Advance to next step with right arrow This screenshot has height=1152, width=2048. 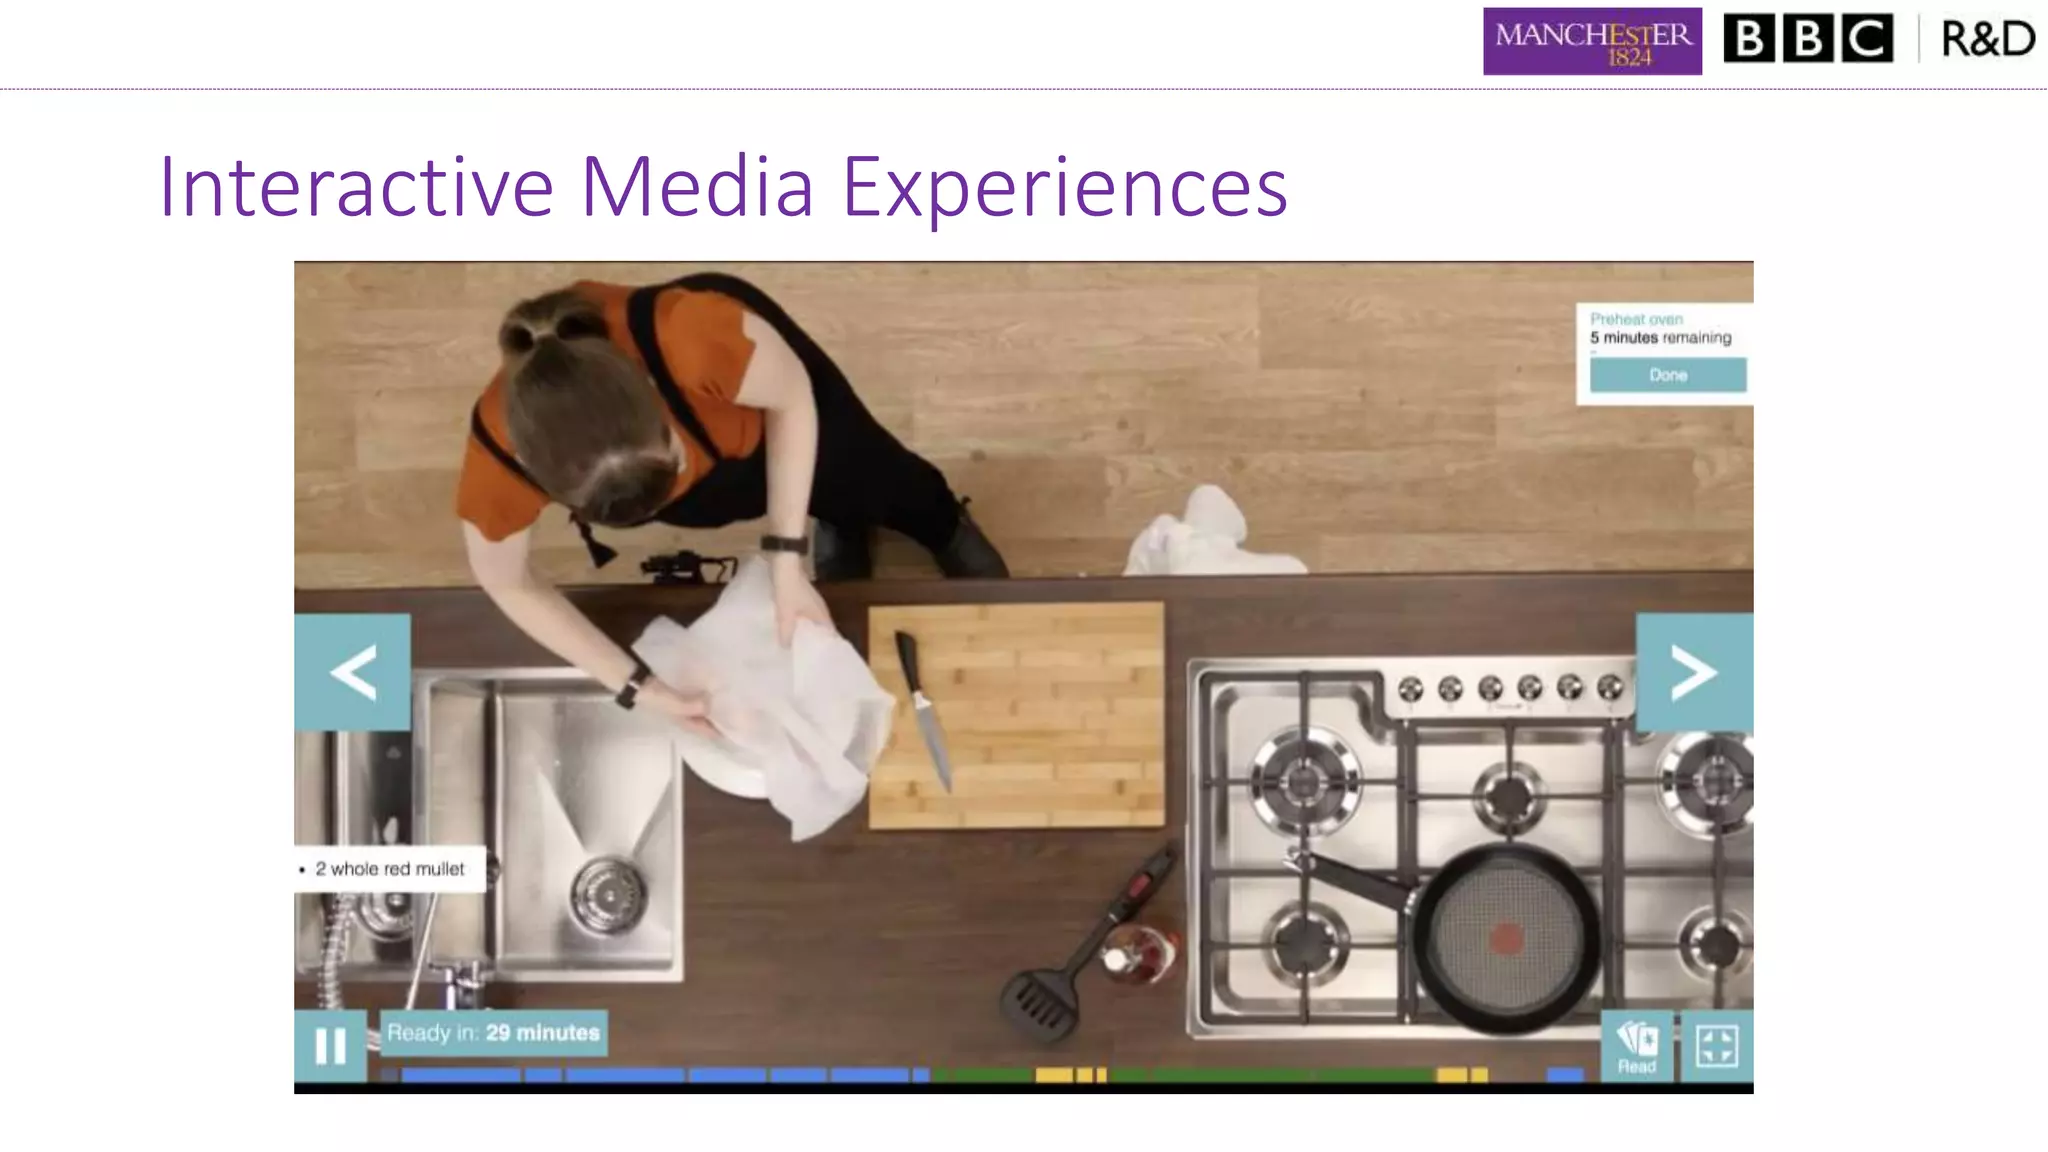(x=1694, y=672)
